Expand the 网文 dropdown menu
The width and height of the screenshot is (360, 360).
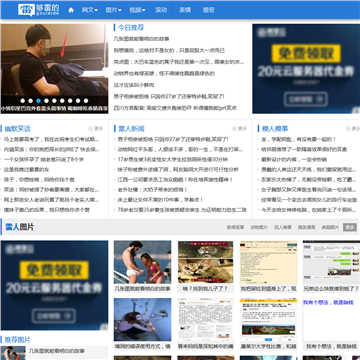coord(90,10)
